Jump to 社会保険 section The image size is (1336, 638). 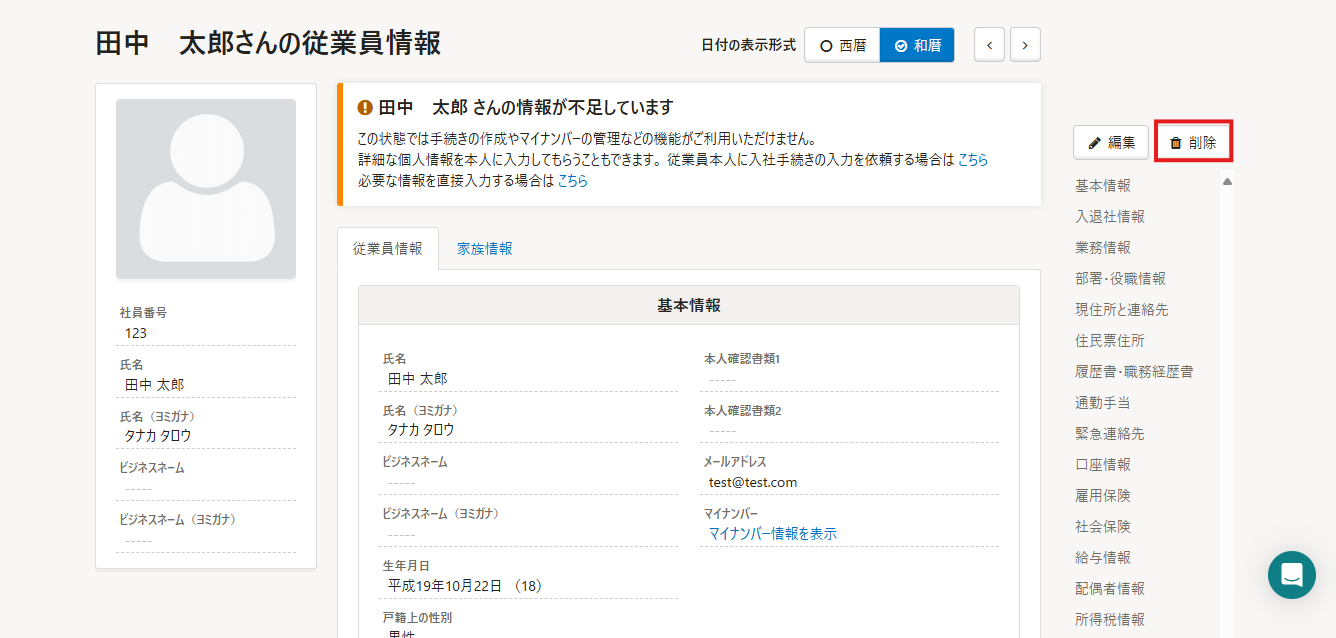(x=1103, y=527)
